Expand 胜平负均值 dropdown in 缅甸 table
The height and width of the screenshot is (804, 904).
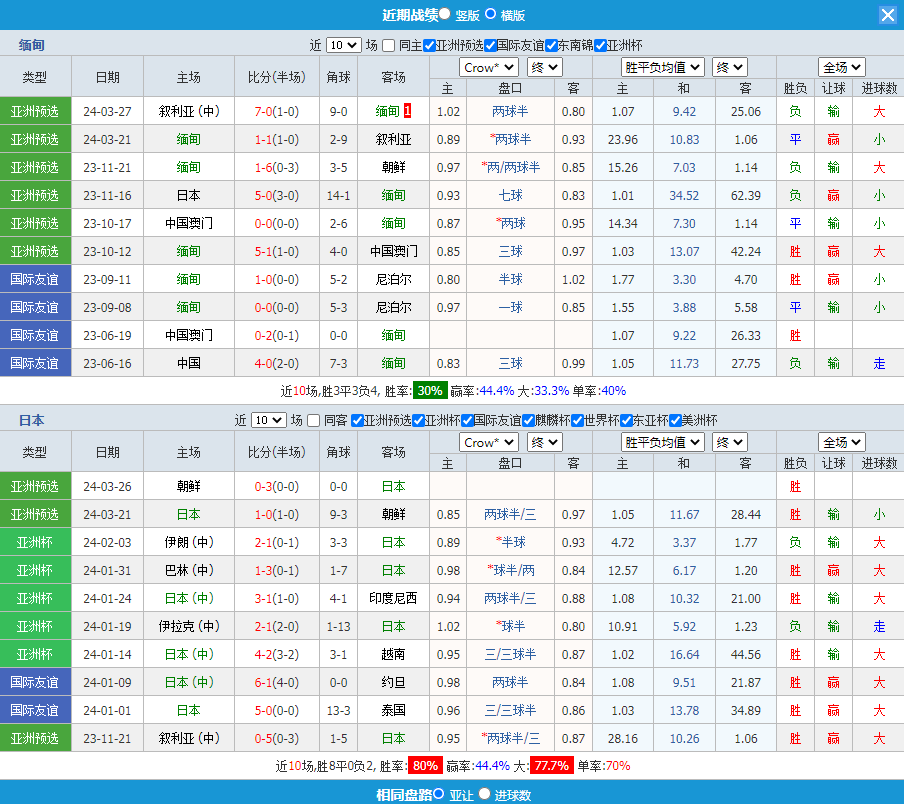click(663, 67)
